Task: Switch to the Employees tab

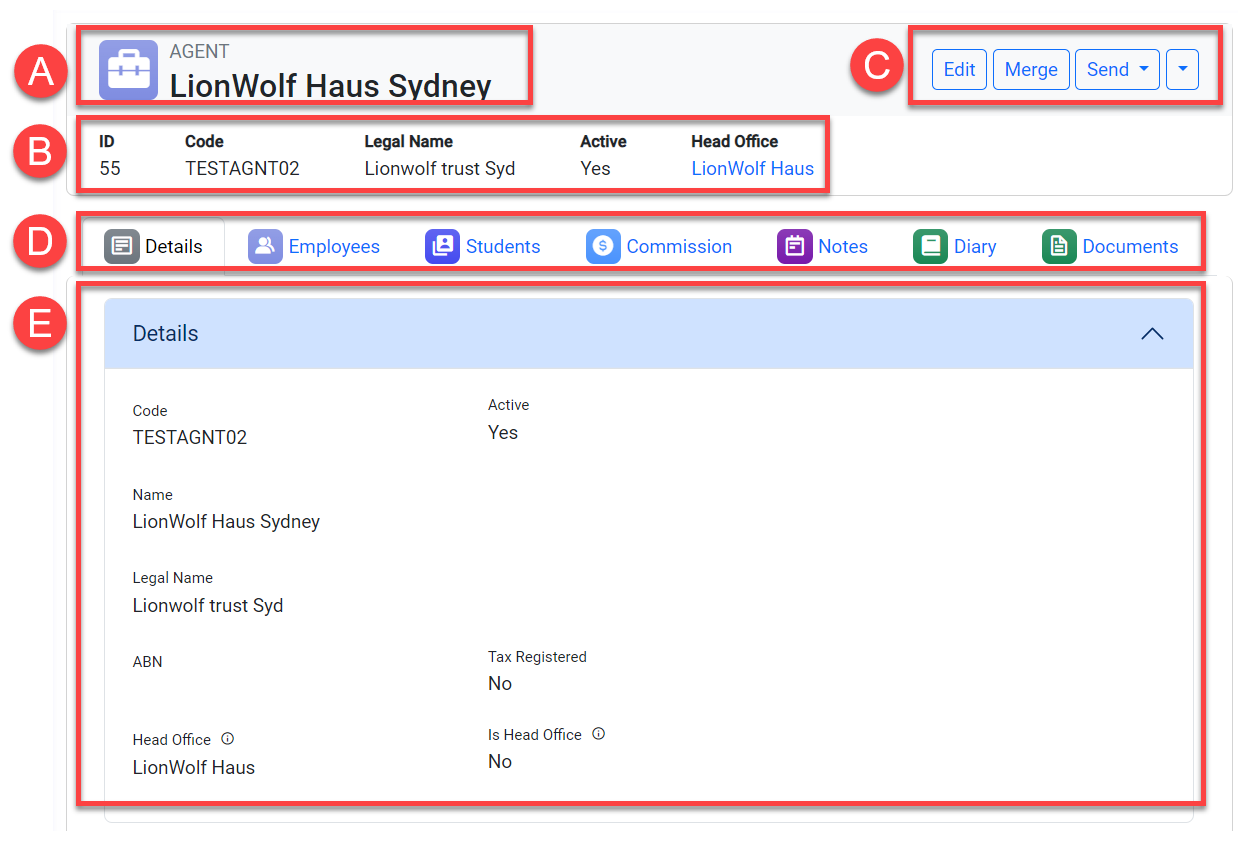Action: click(333, 246)
